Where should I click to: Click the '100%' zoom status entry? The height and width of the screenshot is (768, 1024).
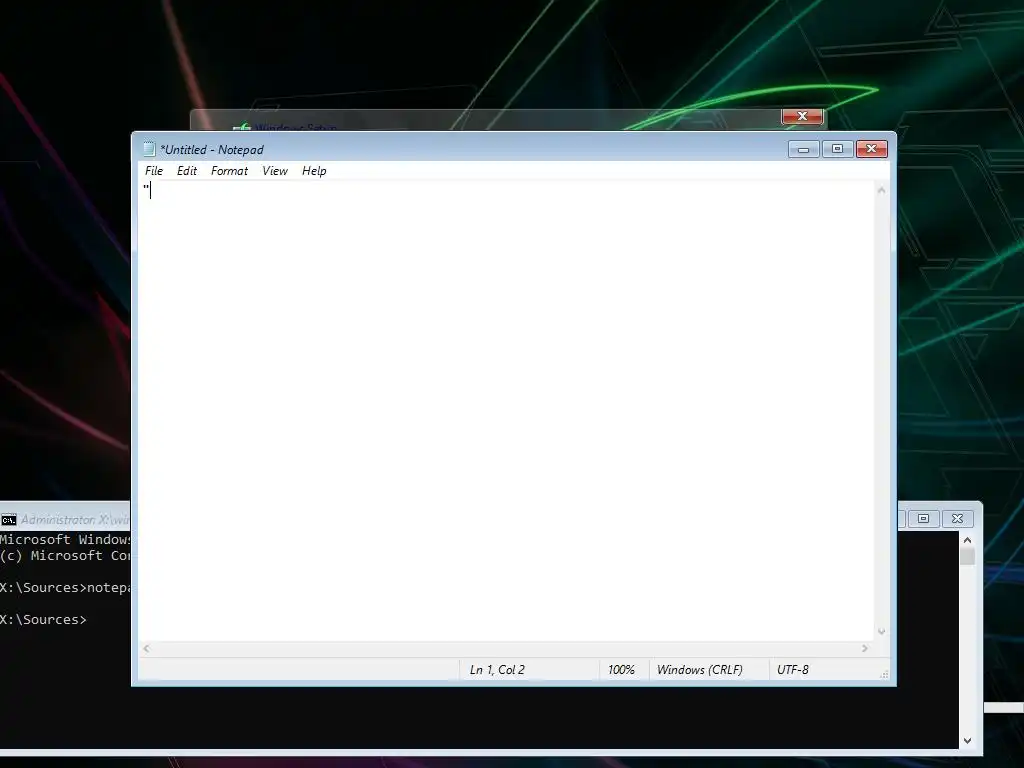coord(621,670)
